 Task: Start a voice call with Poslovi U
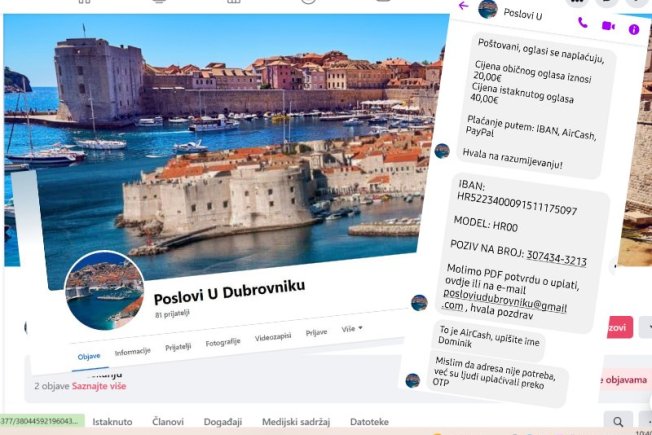pyautogui.click(x=583, y=23)
